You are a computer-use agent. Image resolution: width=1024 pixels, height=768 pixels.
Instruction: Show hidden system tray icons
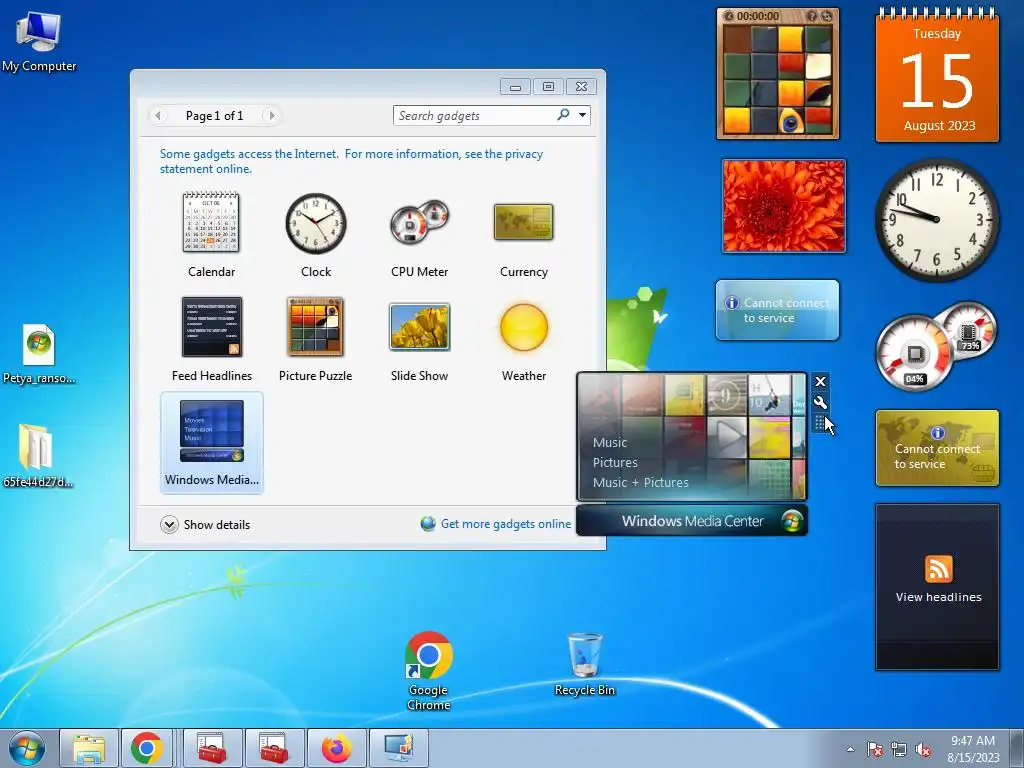[x=850, y=749]
